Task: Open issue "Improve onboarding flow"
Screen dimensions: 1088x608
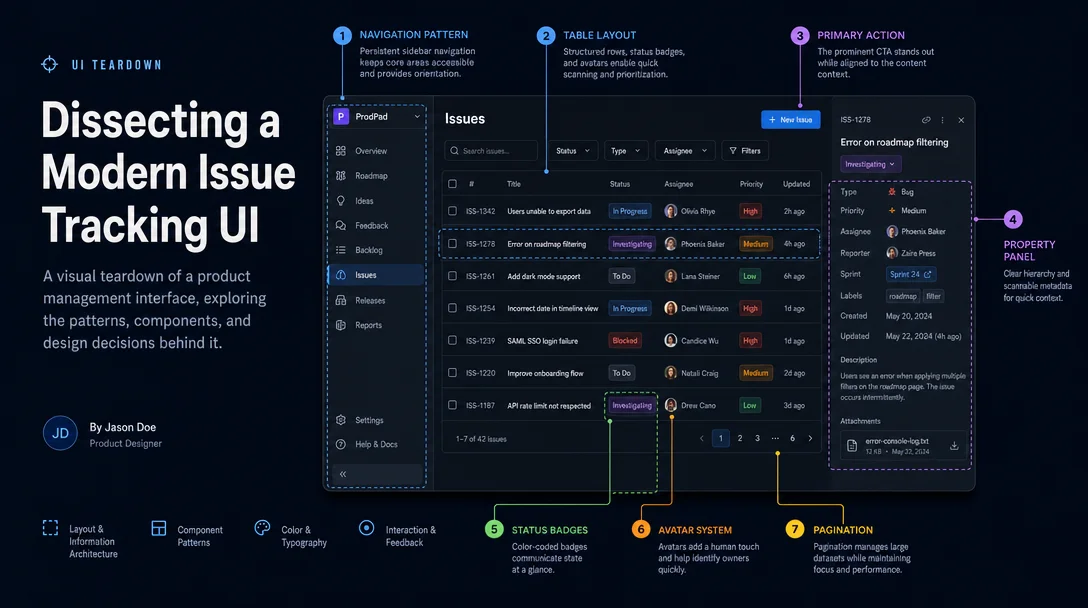Action: pyautogui.click(x=545, y=373)
